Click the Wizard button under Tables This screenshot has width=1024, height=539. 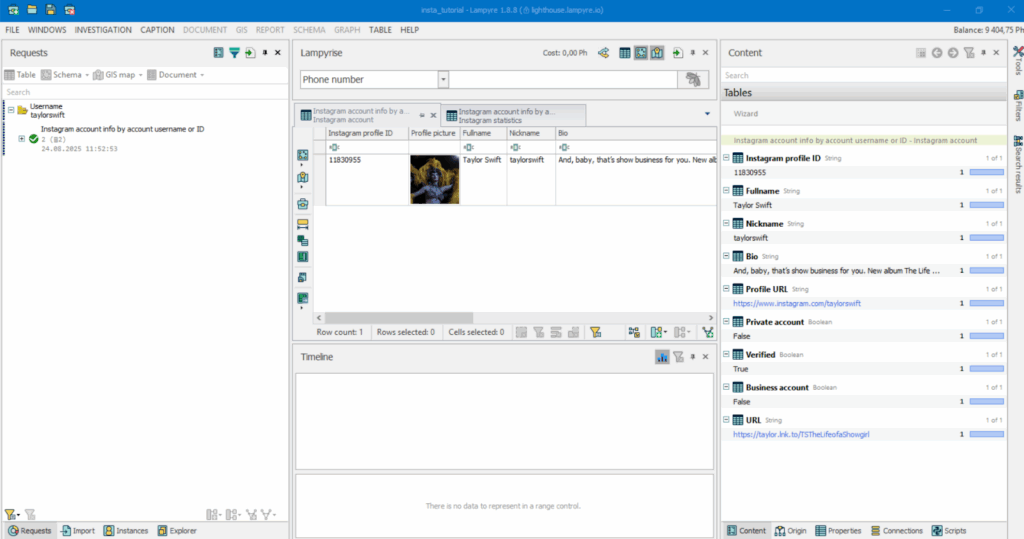[746, 114]
